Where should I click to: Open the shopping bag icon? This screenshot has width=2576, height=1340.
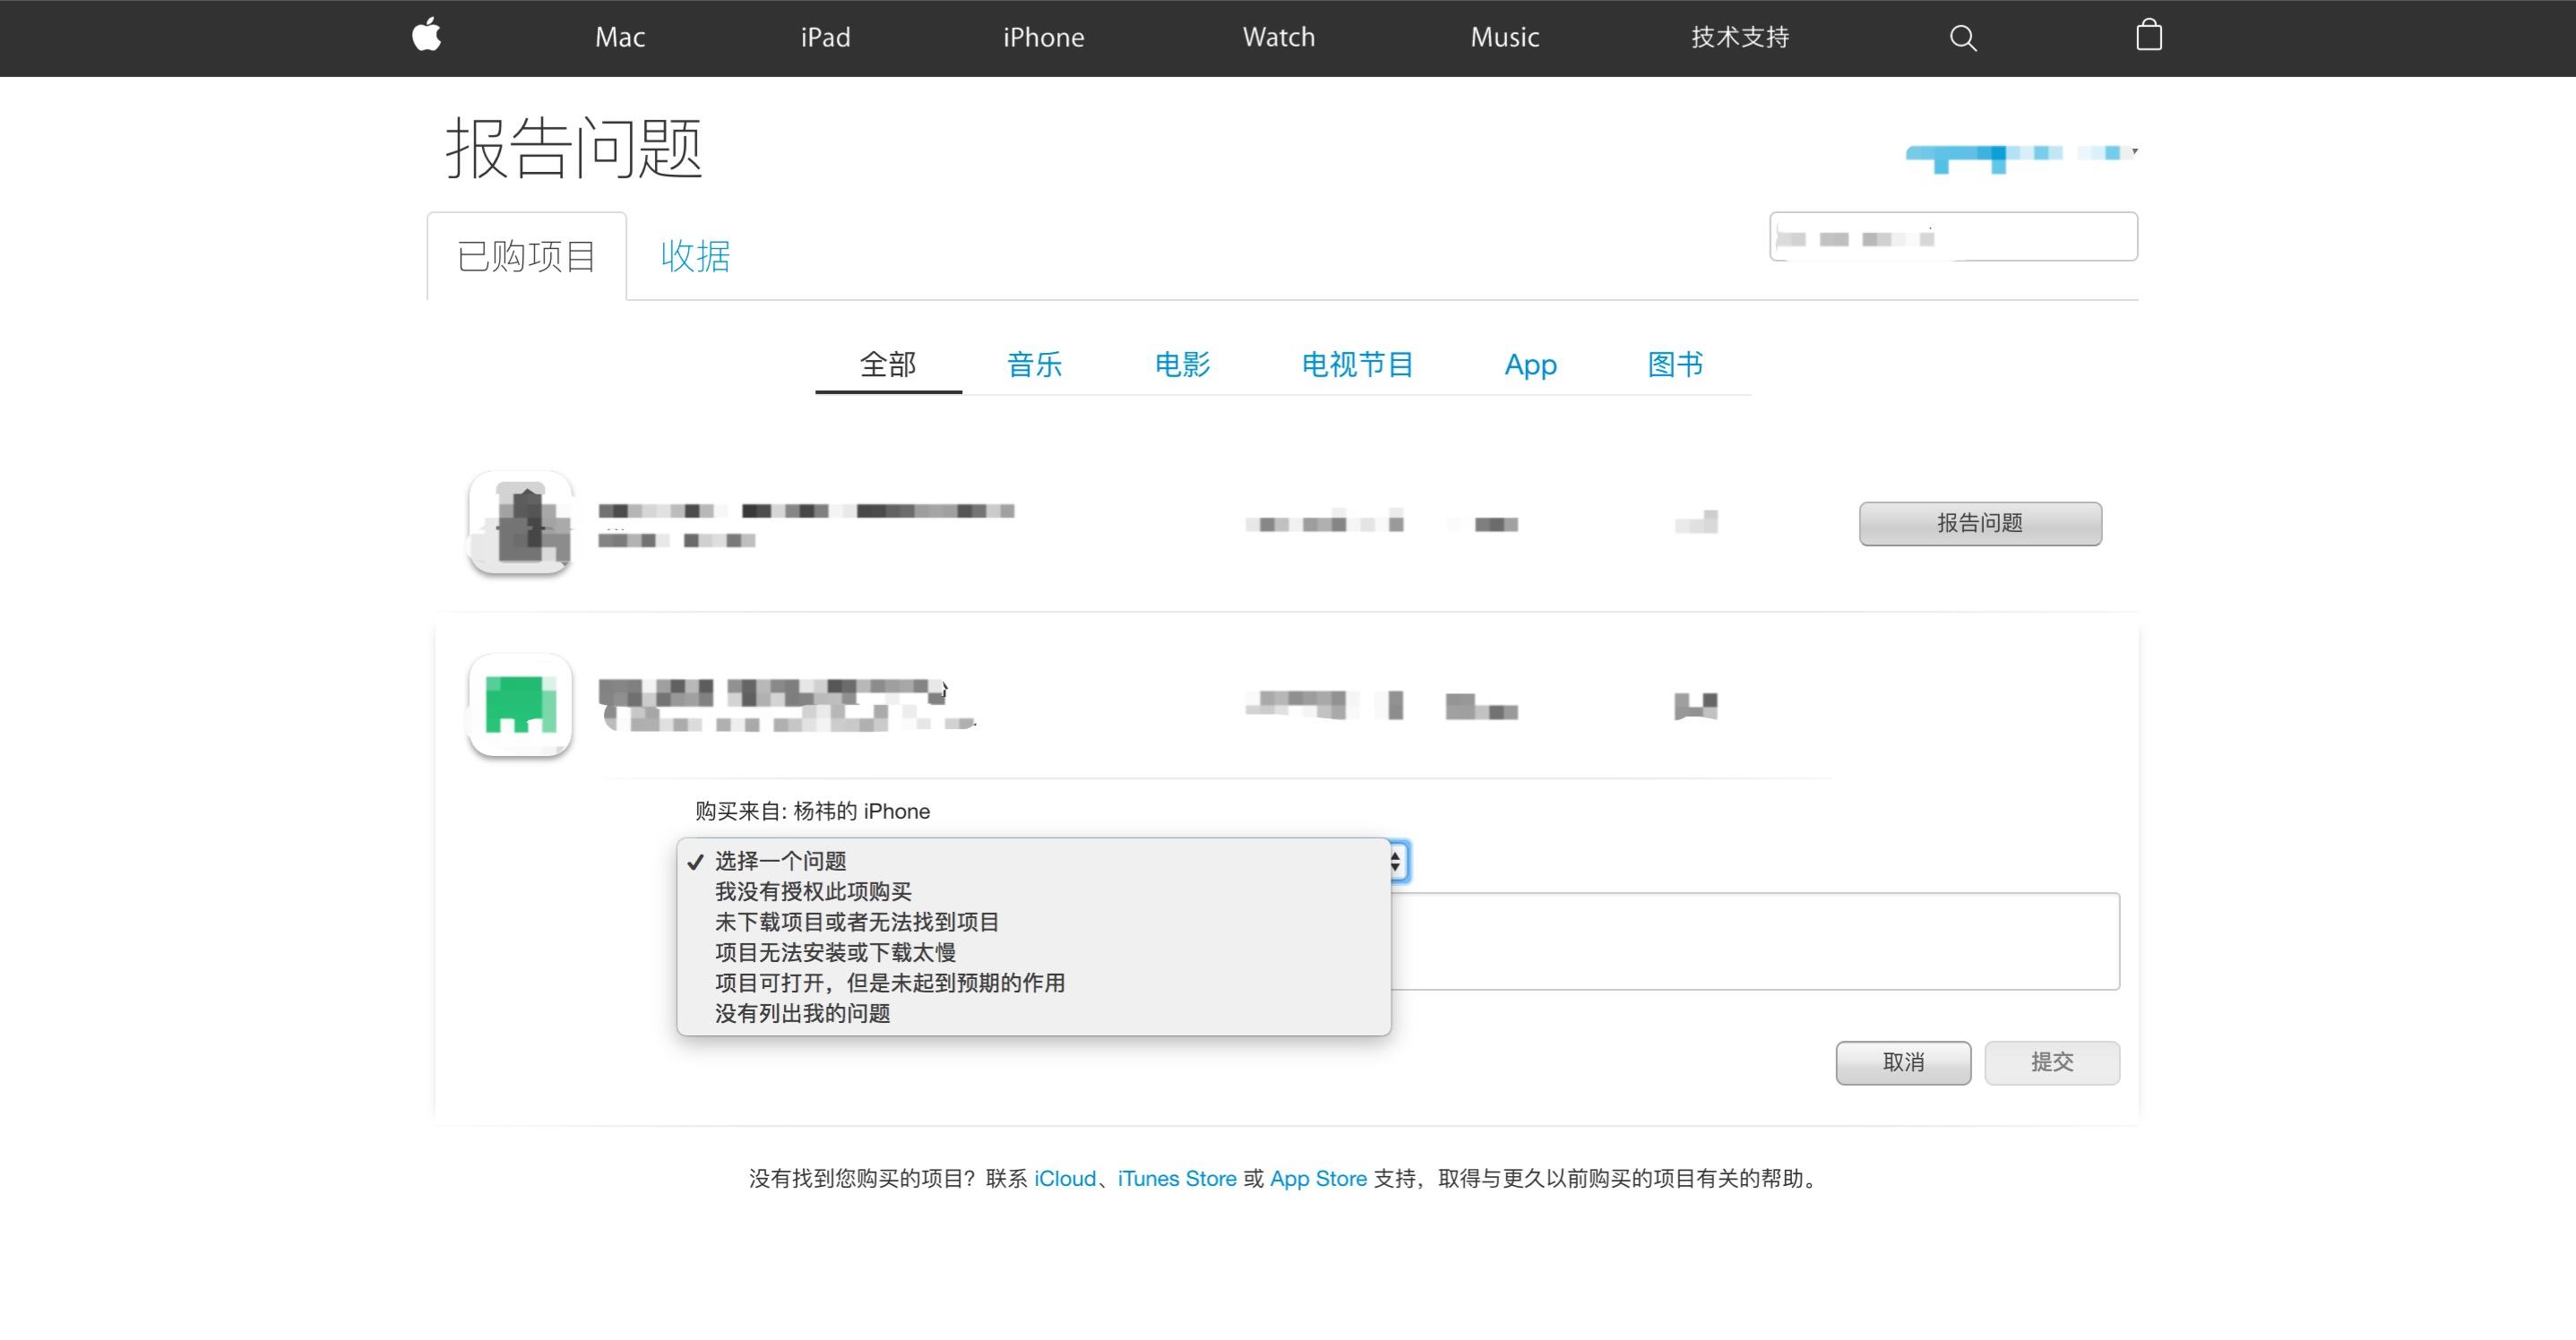coord(2148,36)
